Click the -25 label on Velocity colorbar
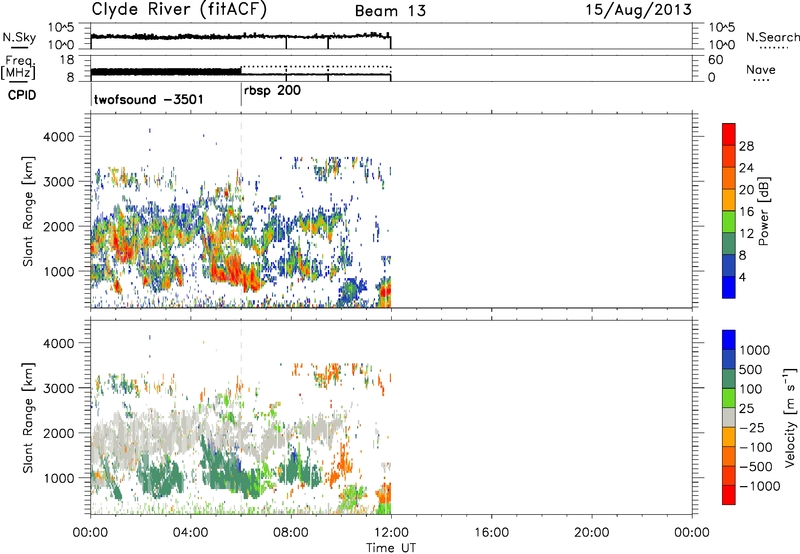 (x=752, y=428)
